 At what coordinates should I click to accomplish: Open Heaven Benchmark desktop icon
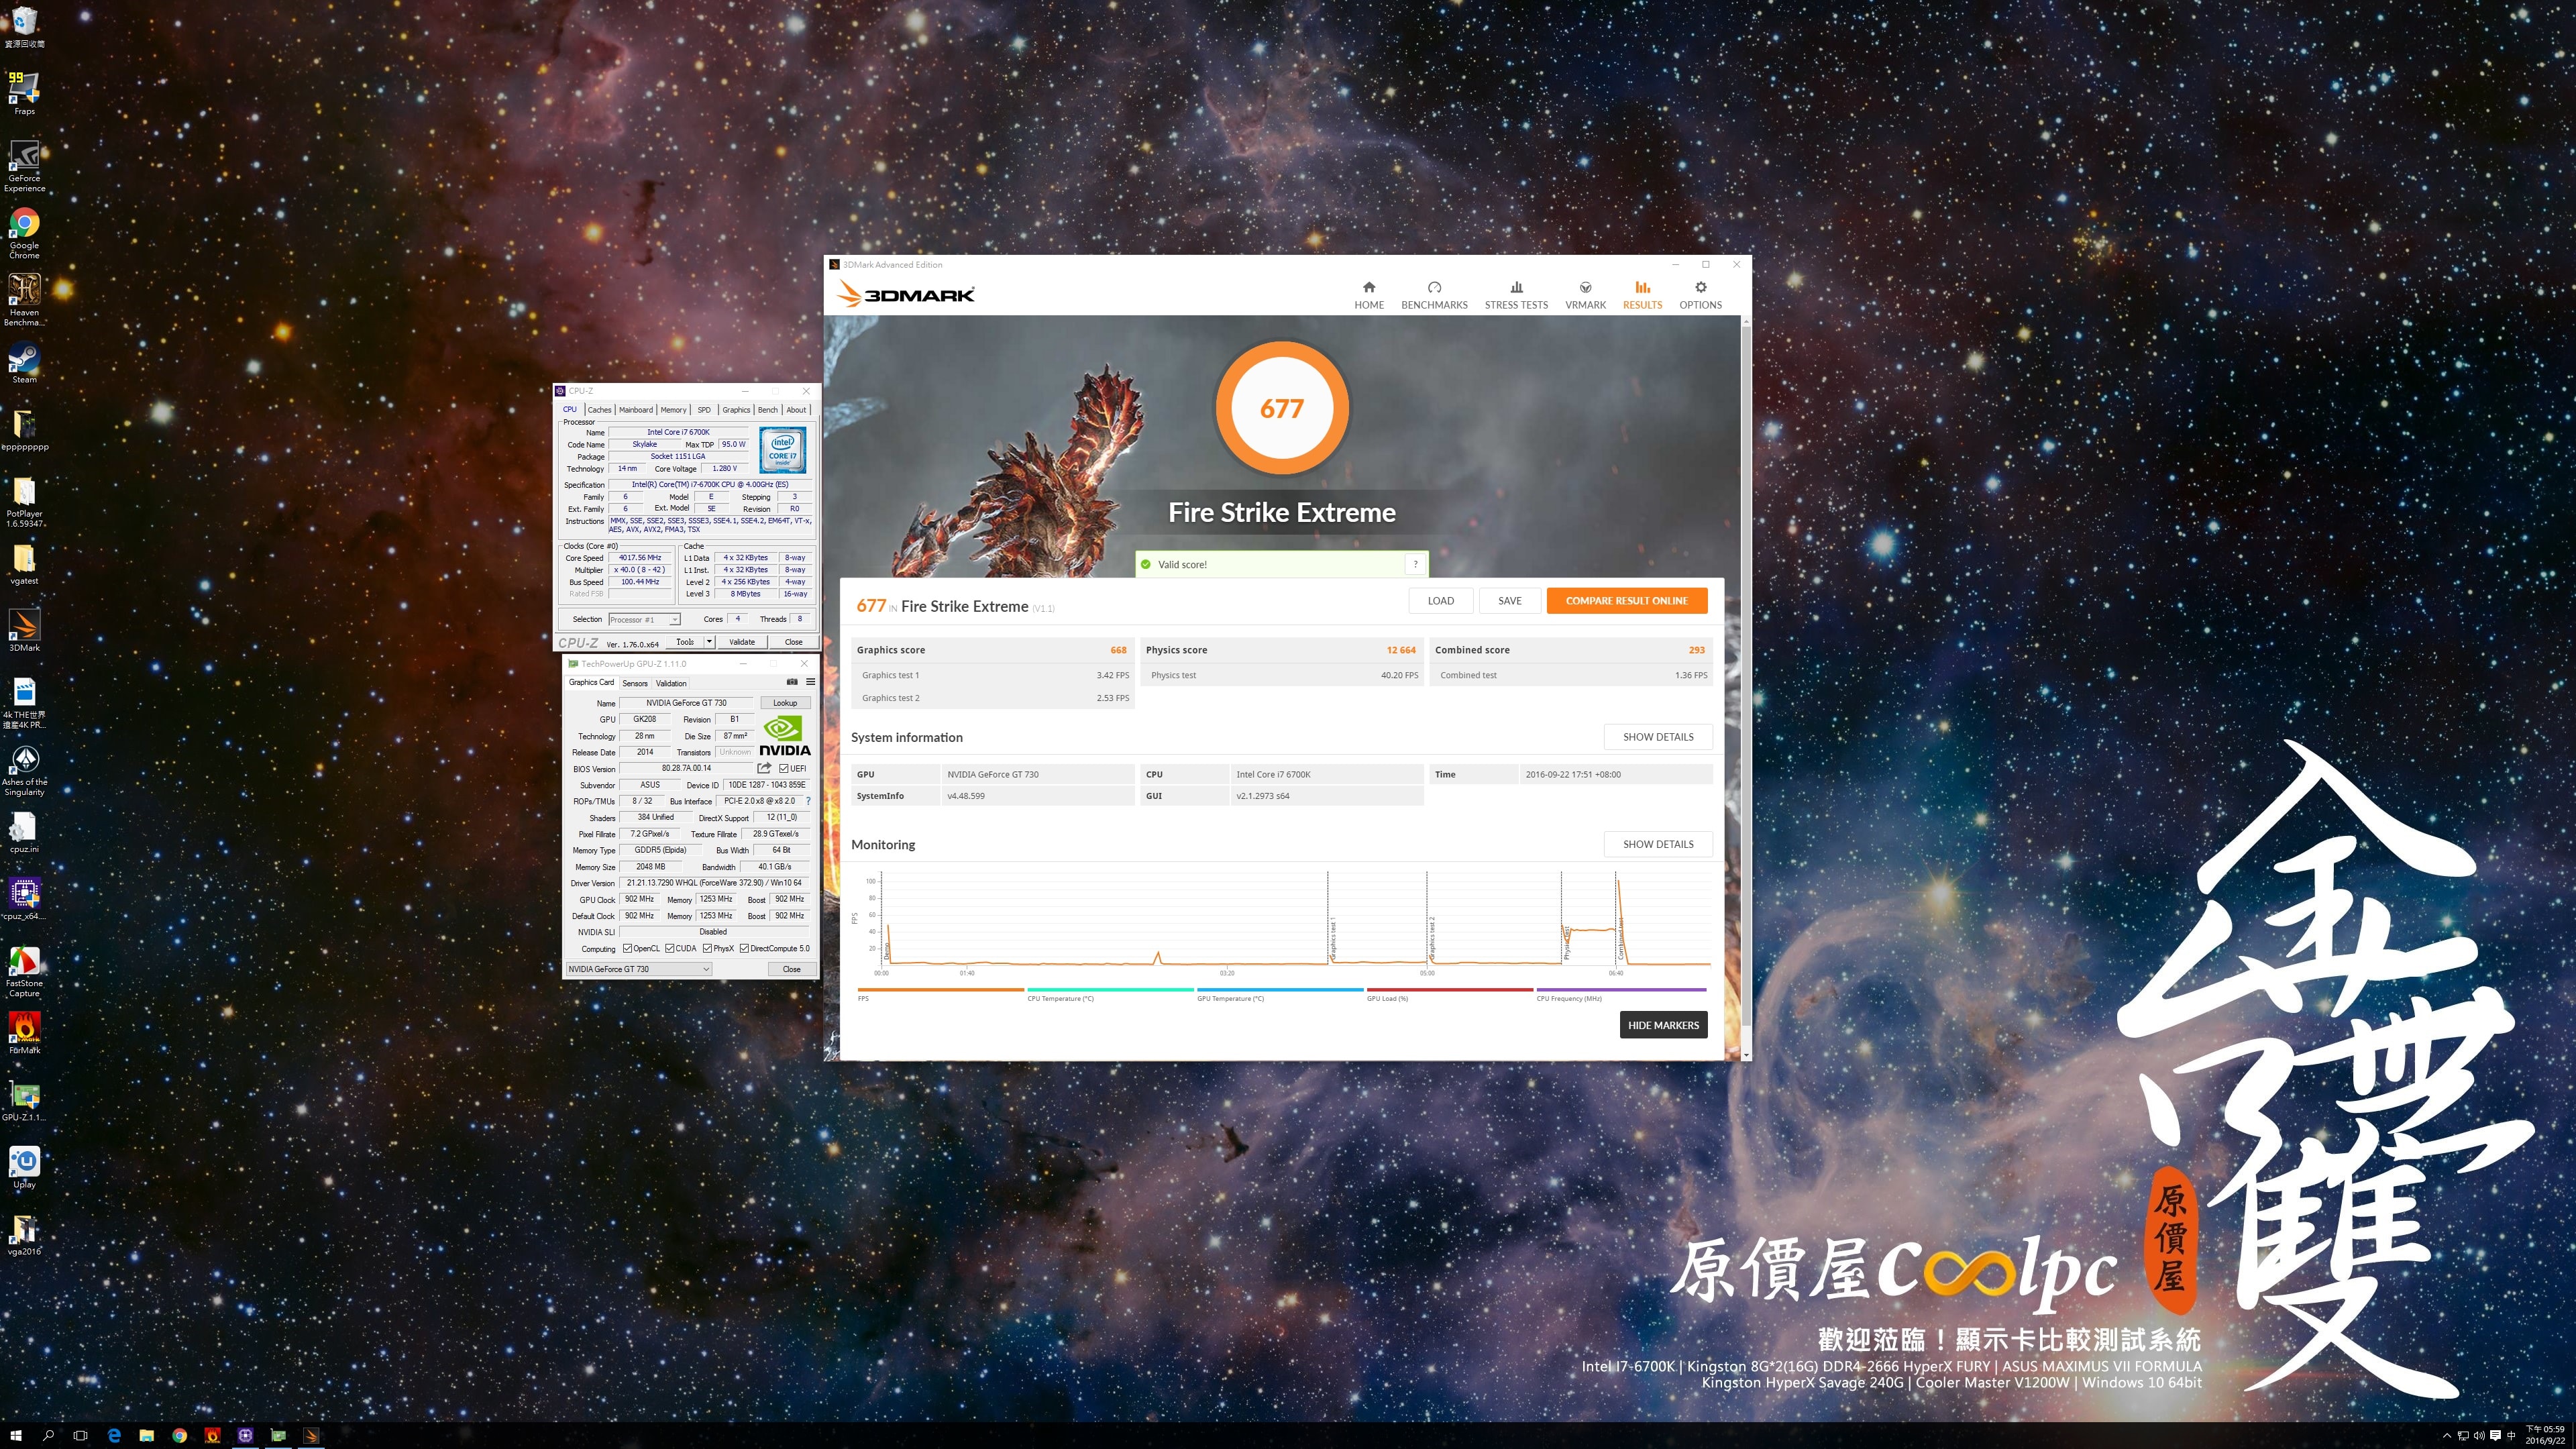pyautogui.click(x=24, y=300)
